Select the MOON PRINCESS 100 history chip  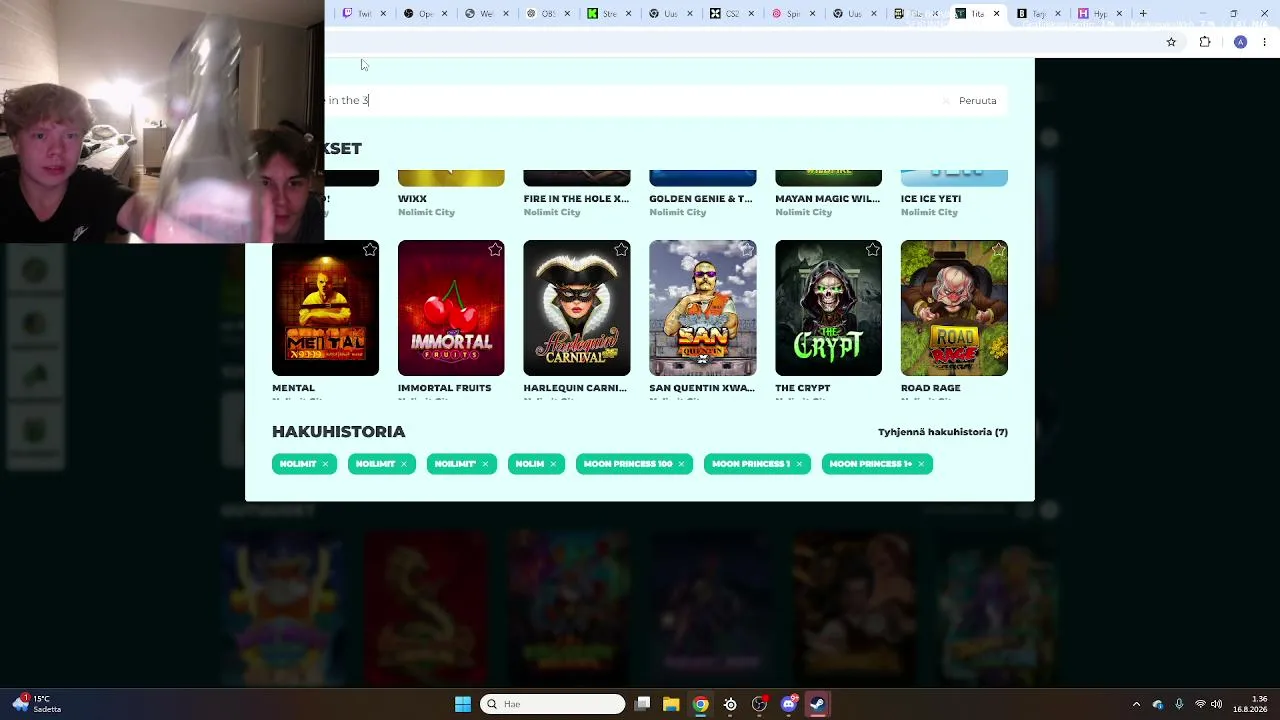click(628, 464)
